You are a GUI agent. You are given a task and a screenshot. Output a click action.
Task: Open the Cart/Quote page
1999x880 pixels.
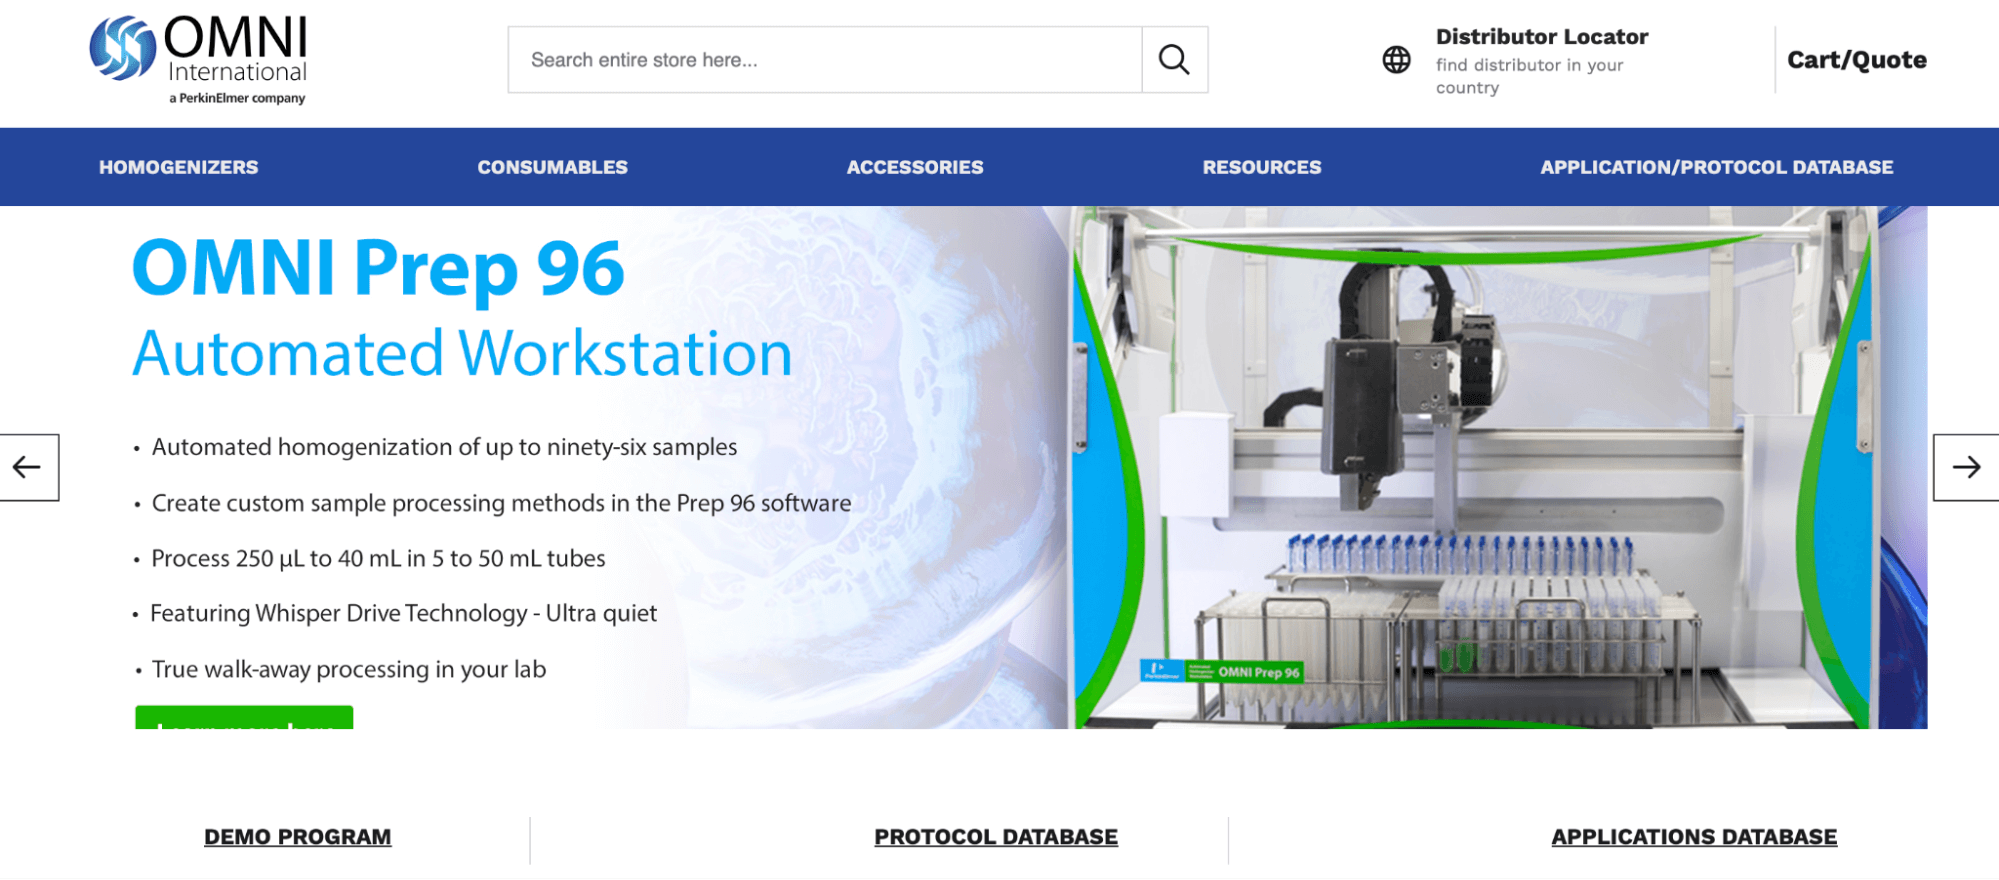[1856, 60]
